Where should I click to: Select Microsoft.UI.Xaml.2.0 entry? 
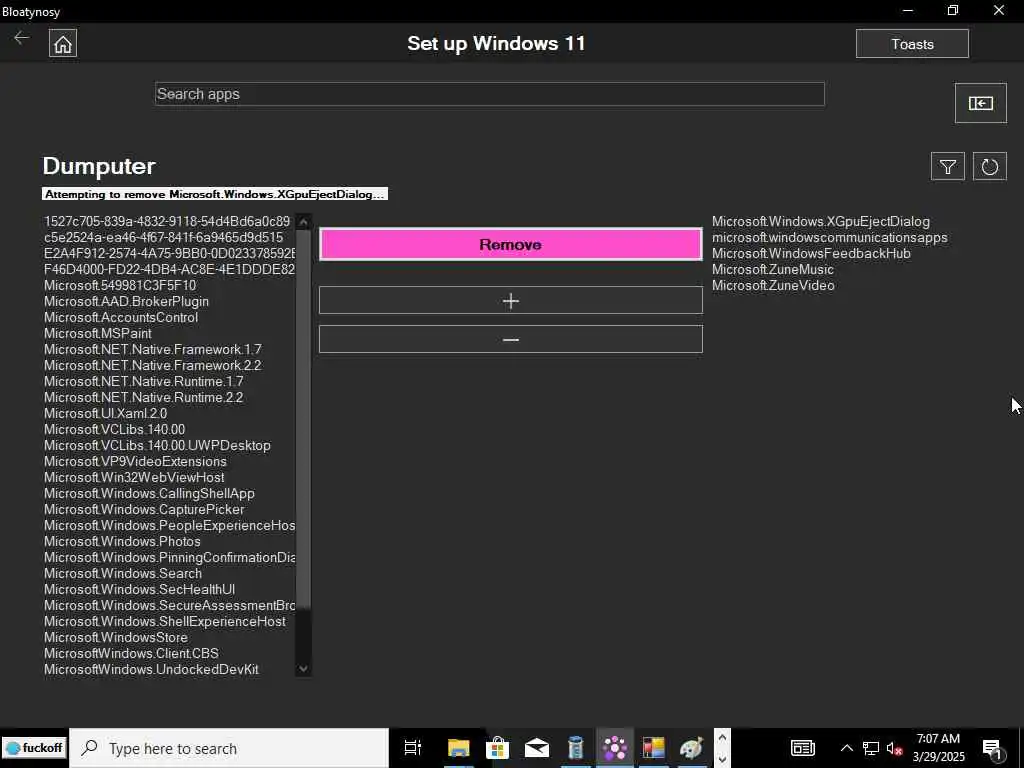click(x=106, y=413)
